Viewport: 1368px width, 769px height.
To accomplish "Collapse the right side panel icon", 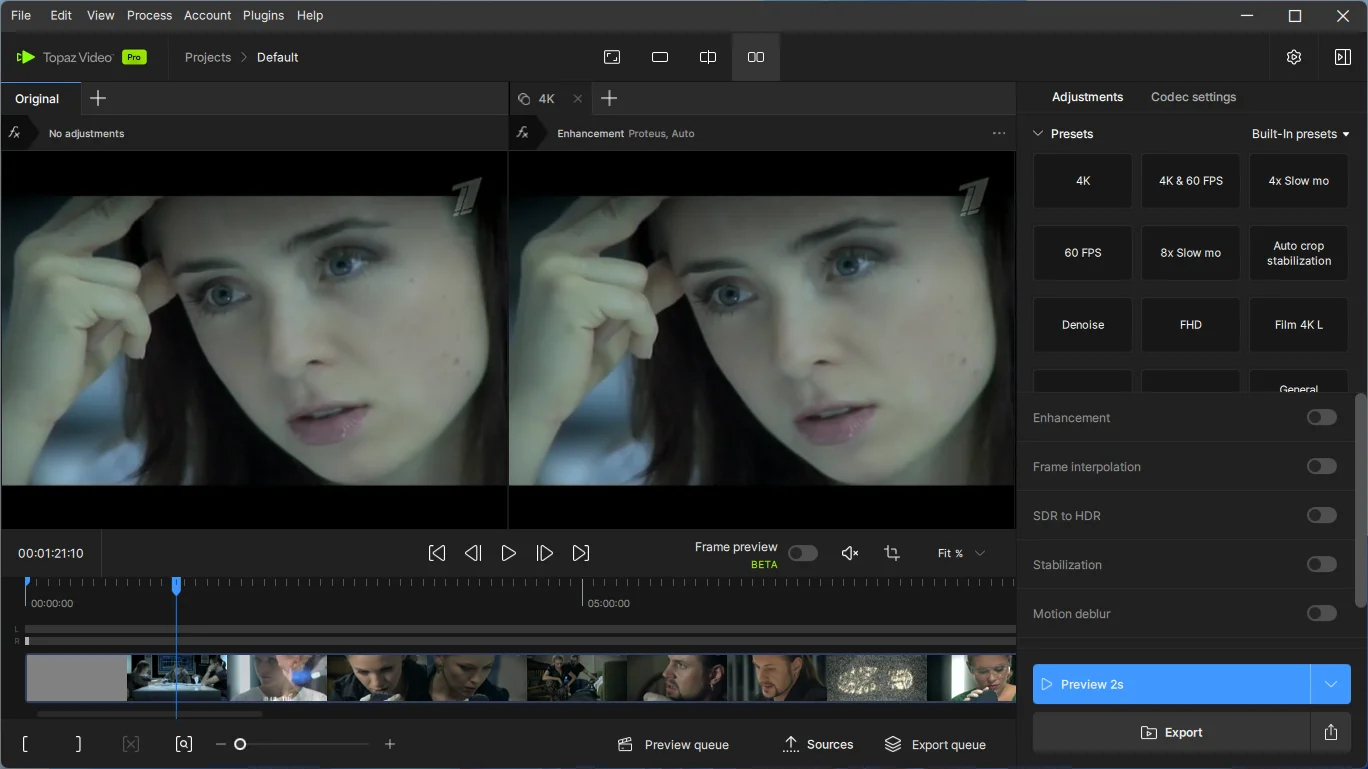I will (1343, 57).
